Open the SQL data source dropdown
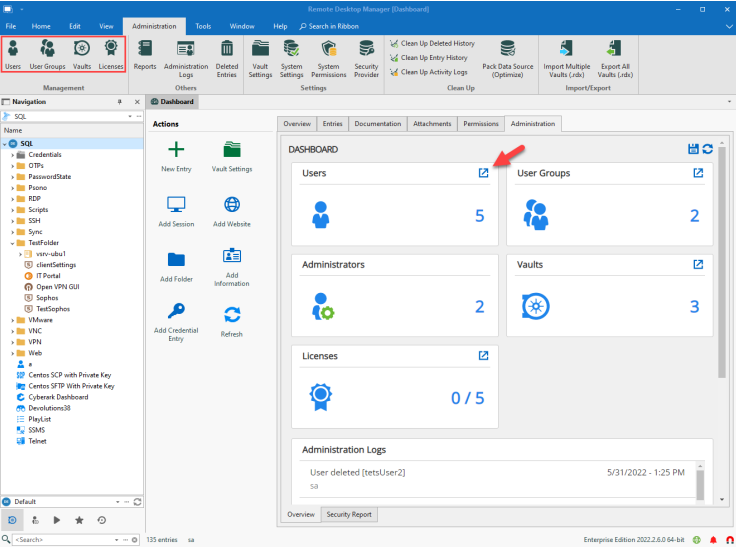736x553 pixels. 130,116
